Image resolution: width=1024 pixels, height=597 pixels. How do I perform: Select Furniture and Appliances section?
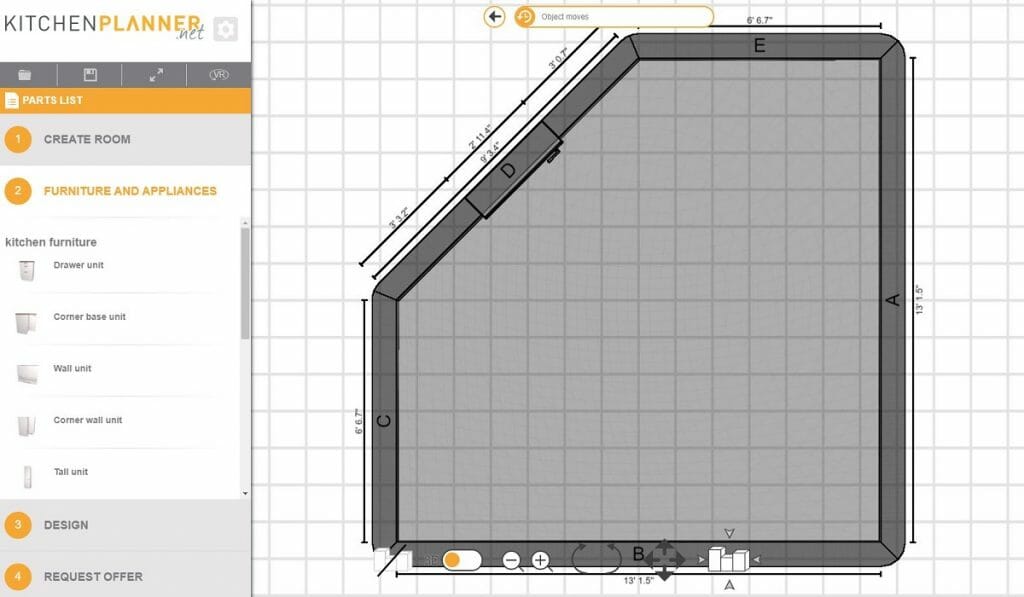click(x=130, y=191)
